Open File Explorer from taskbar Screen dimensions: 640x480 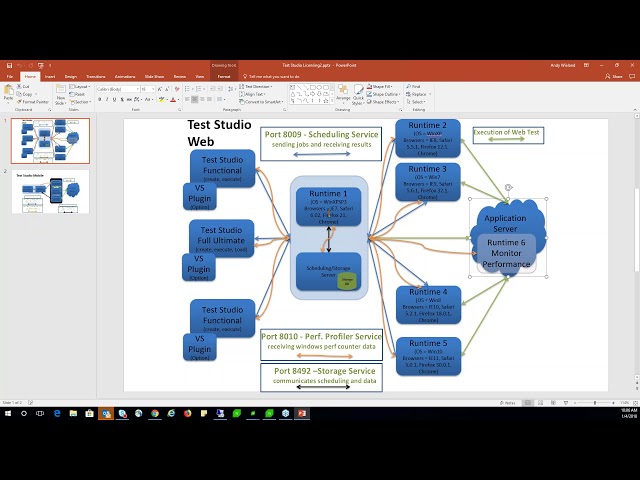point(73,413)
